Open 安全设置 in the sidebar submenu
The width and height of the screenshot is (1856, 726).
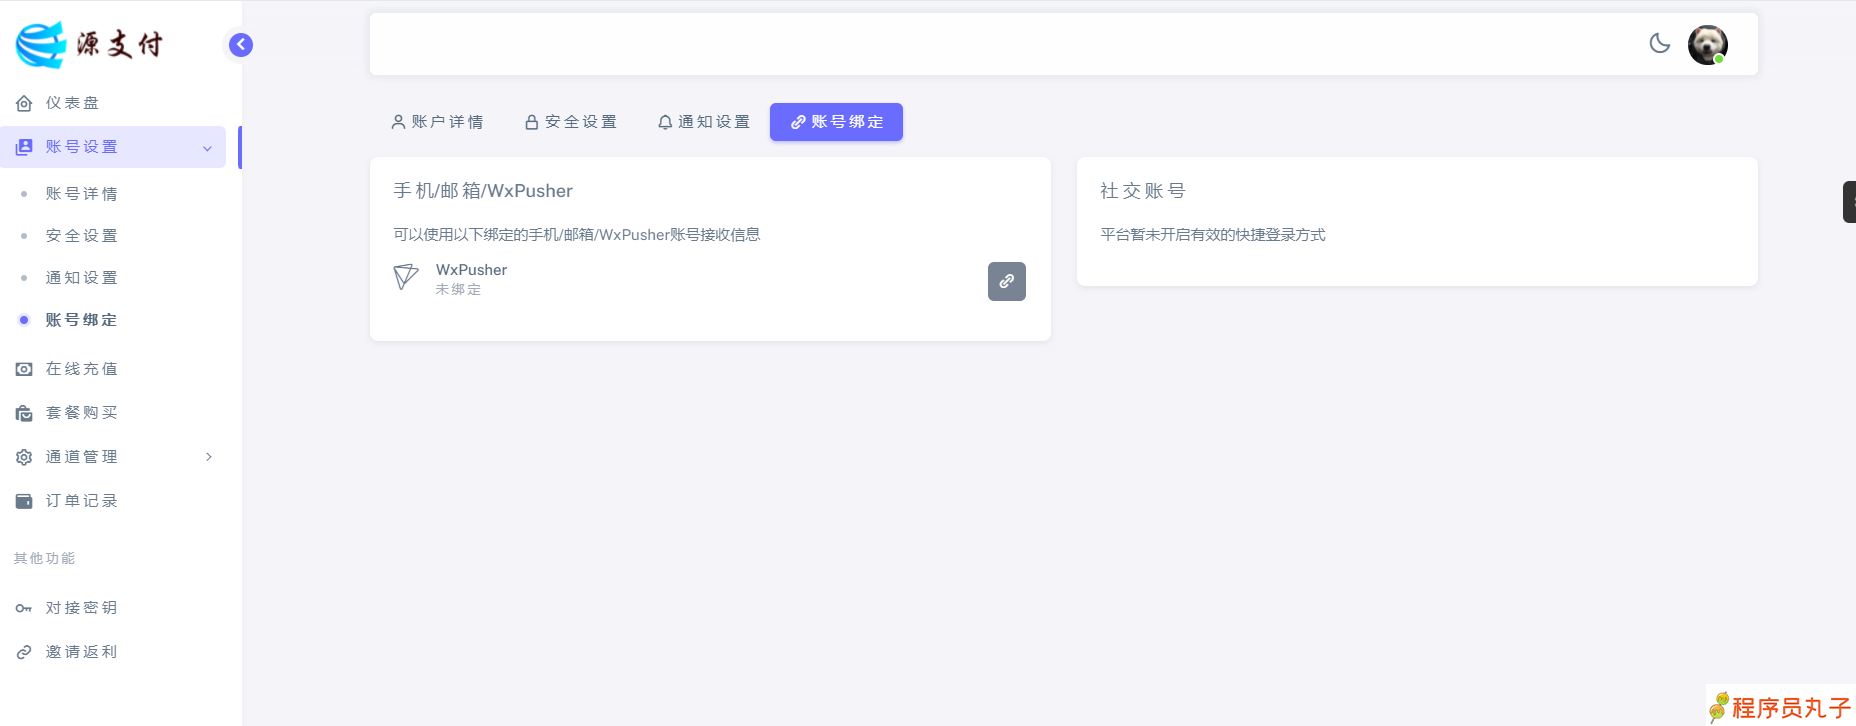click(113, 236)
